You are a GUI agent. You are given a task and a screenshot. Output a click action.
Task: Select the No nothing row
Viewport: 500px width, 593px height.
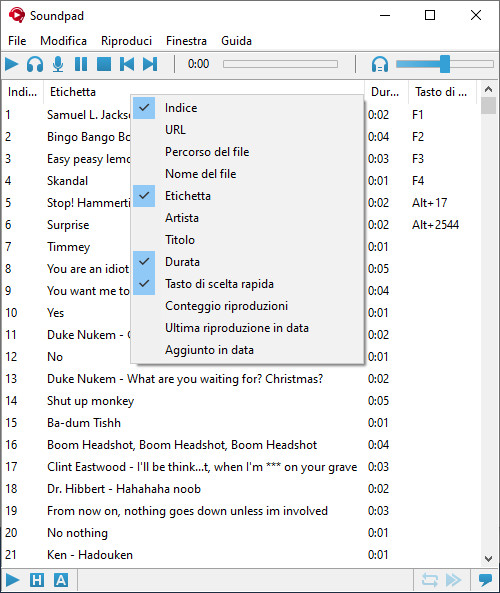click(241, 532)
